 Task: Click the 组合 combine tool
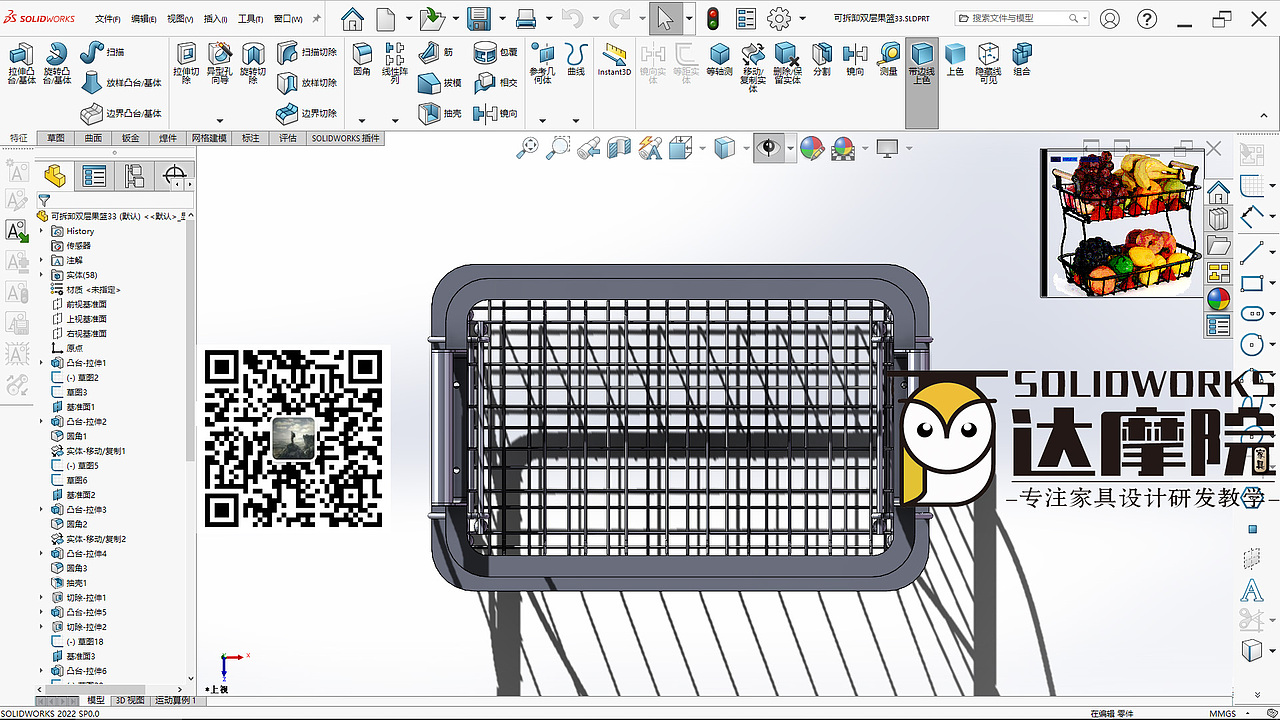[x=1021, y=59]
